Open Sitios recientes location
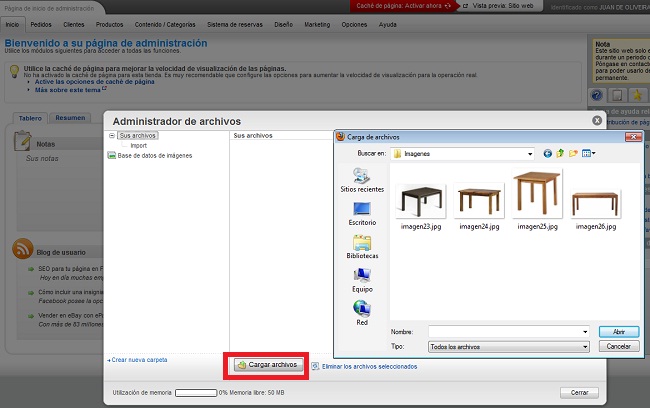 362,180
